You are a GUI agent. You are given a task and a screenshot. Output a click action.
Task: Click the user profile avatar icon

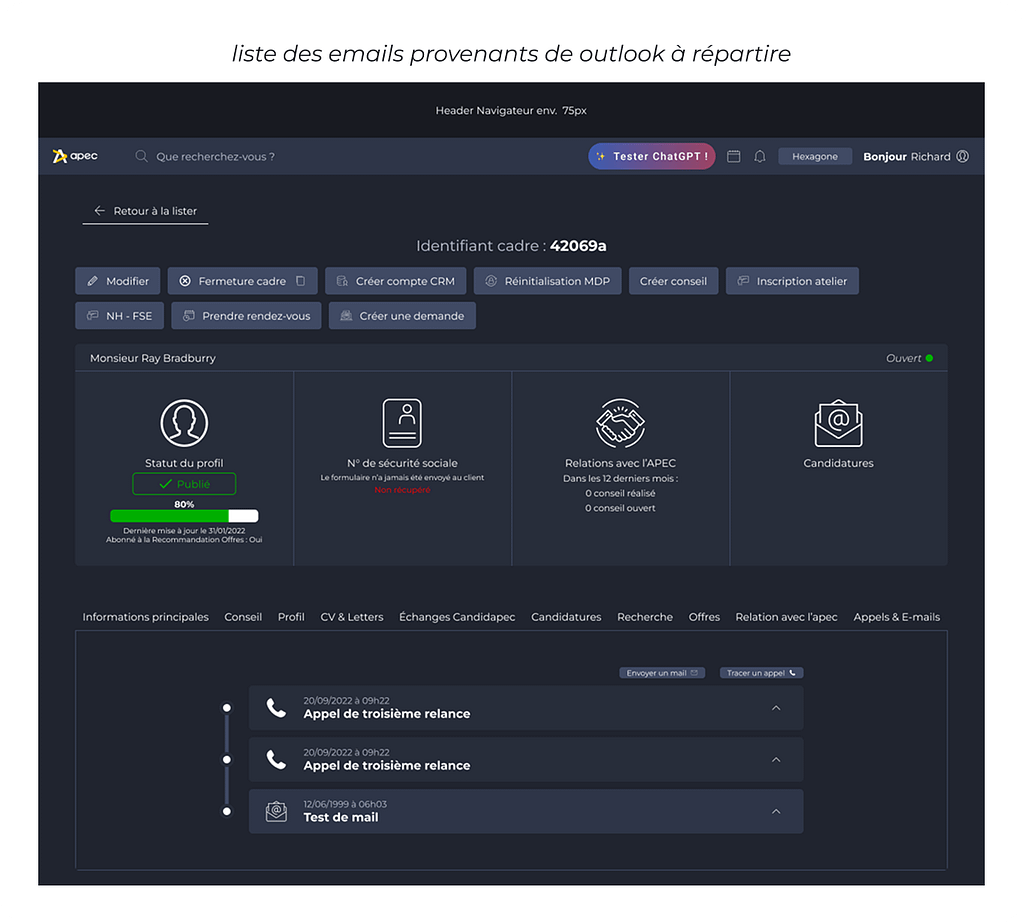[x=963, y=157]
